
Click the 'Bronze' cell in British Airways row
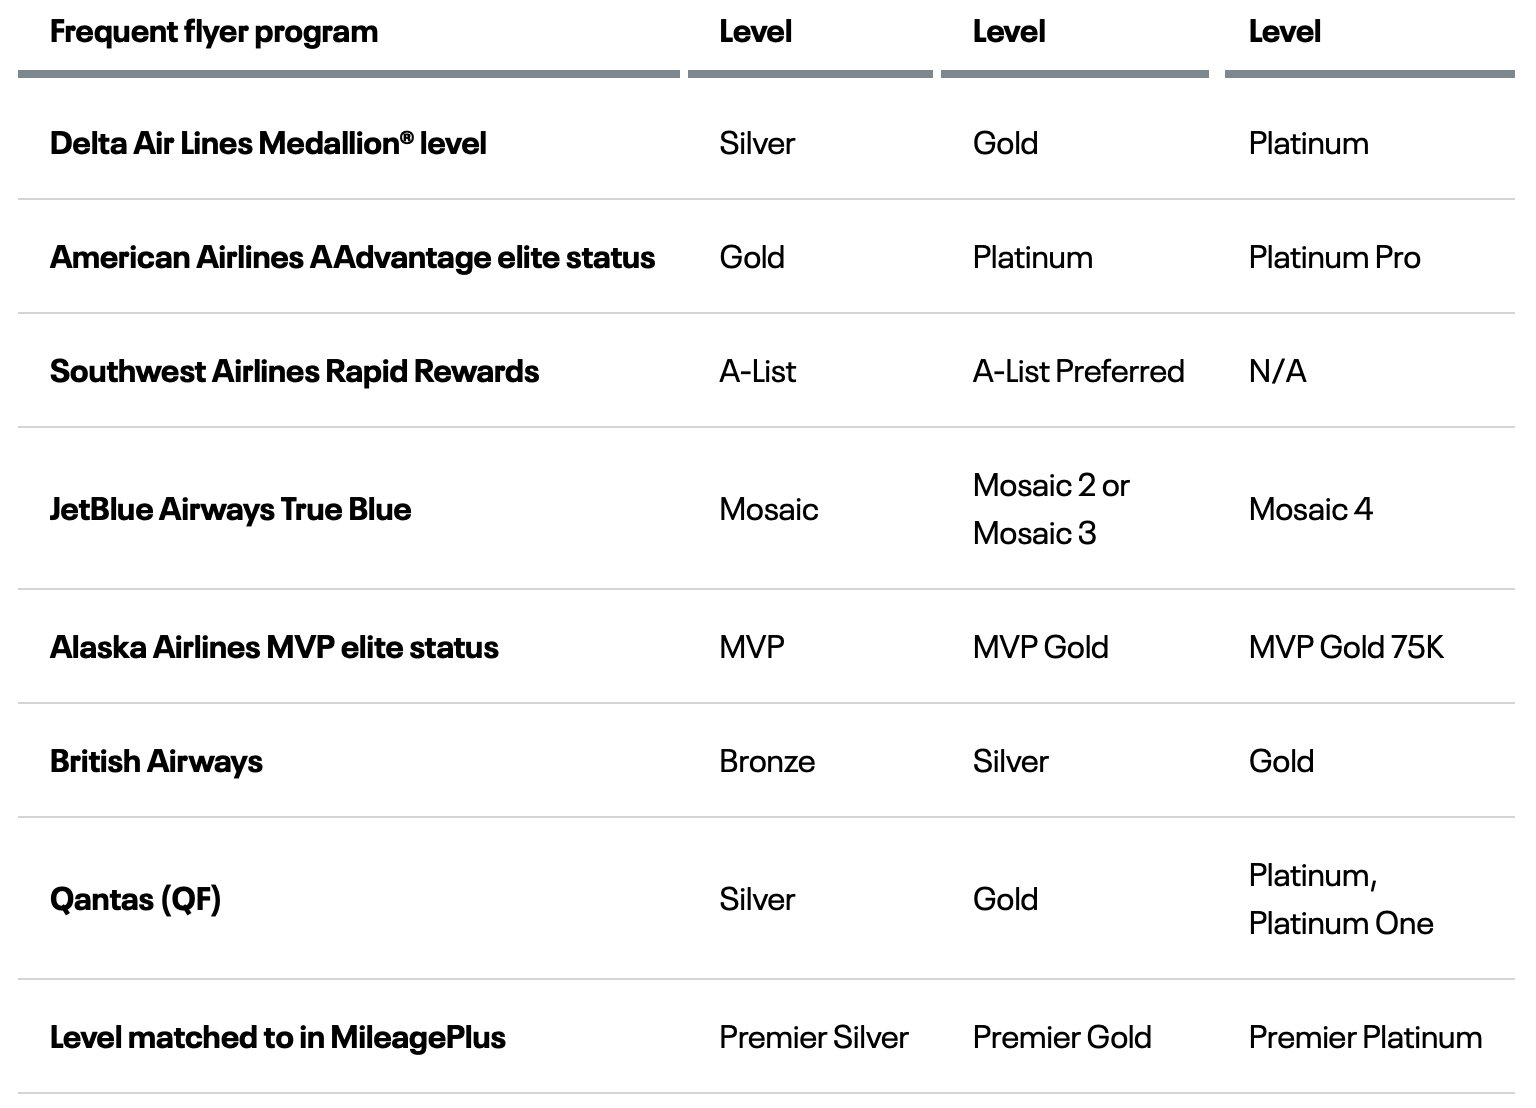767,762
